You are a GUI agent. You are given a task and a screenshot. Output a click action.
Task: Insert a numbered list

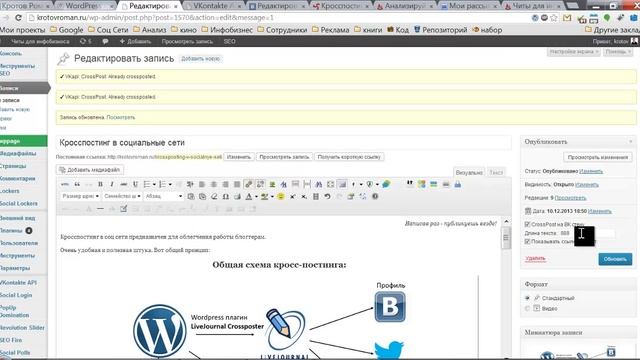[162, 184]
